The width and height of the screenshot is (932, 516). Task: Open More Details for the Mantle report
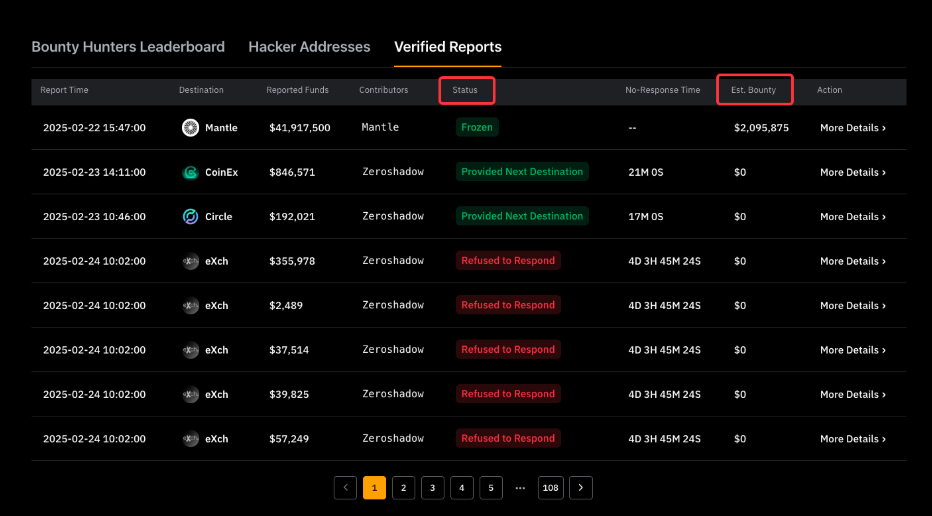[852, 128]
